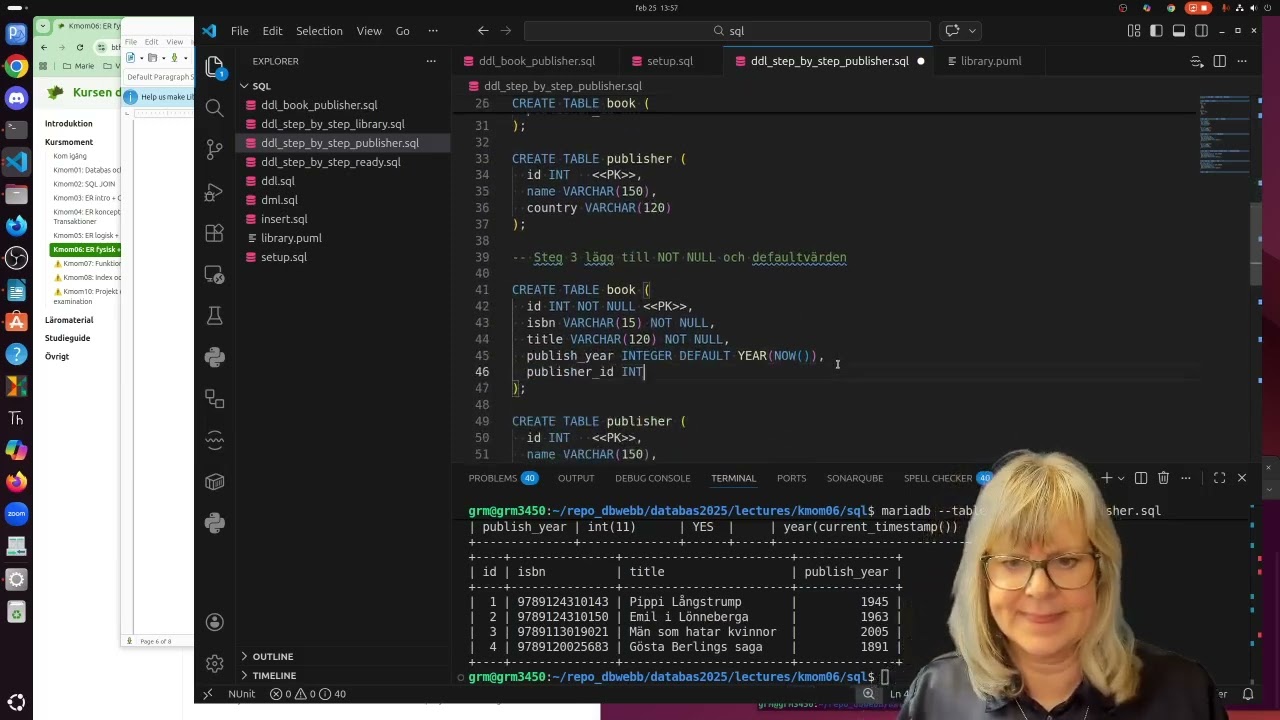Split the terminal panel
1280x720 pixels.
click(x=1141, y=478)
